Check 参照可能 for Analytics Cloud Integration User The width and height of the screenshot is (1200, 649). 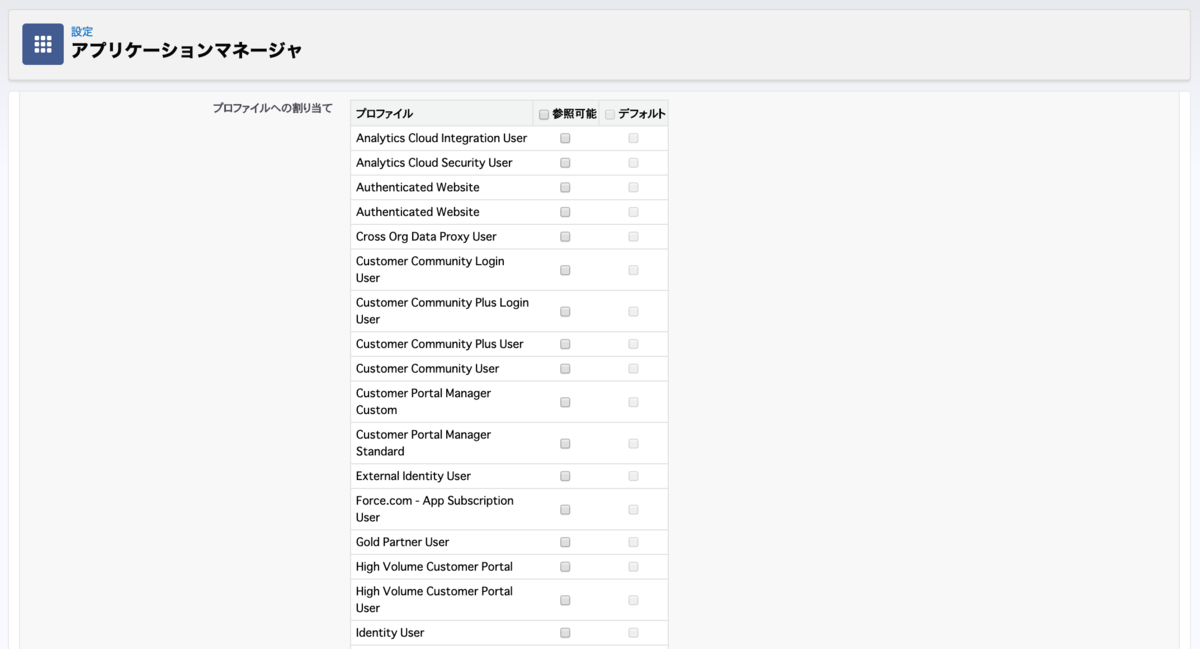click(565, 138)
